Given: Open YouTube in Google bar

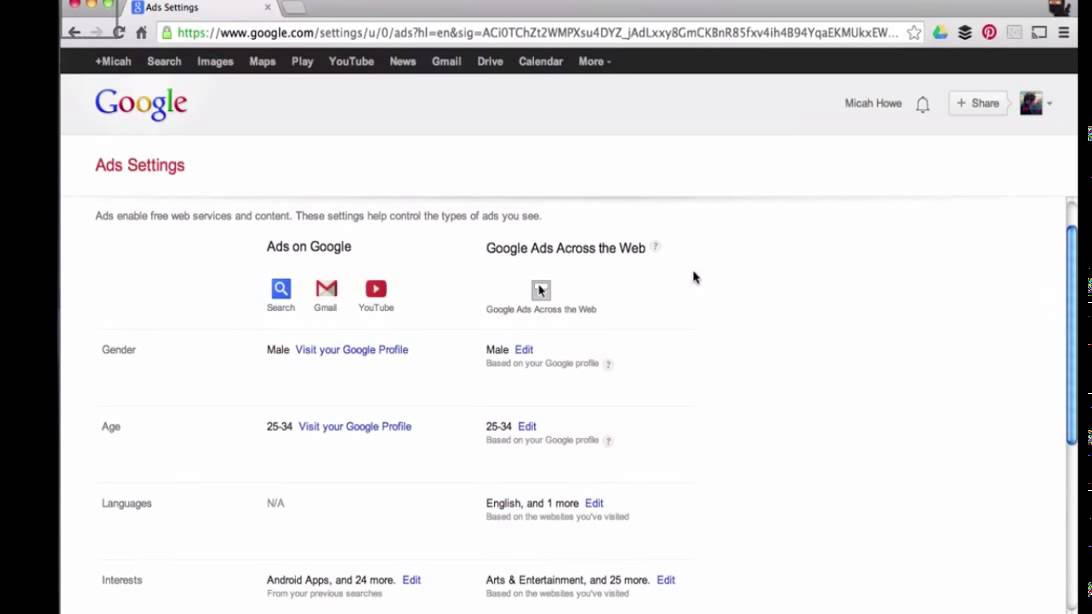Looking at the screenshot, I should (x=351, y=61).
